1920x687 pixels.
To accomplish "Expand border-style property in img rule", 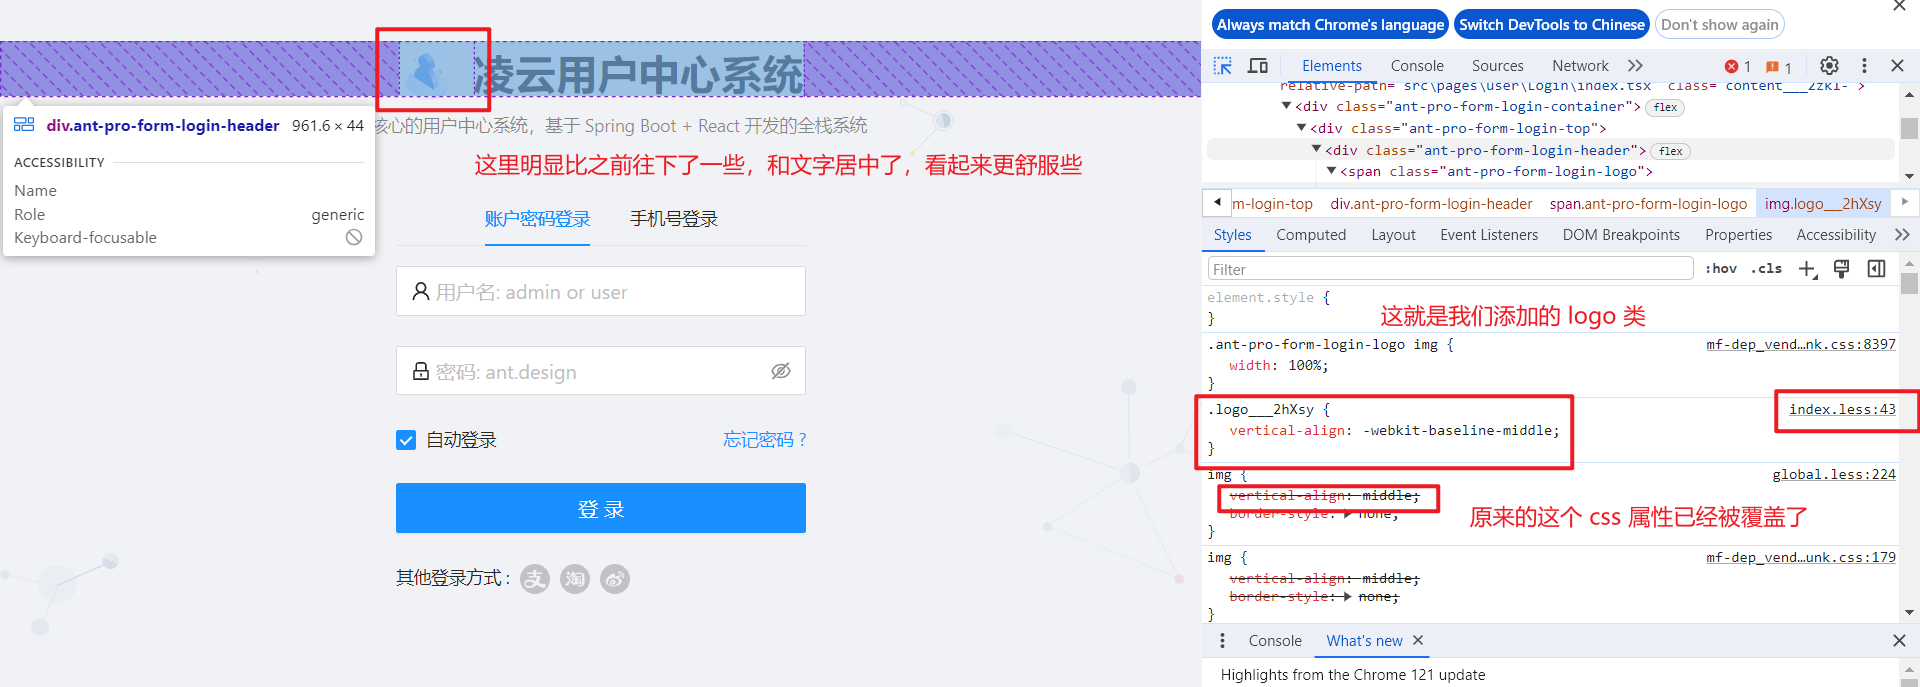I will (1349, 514).
